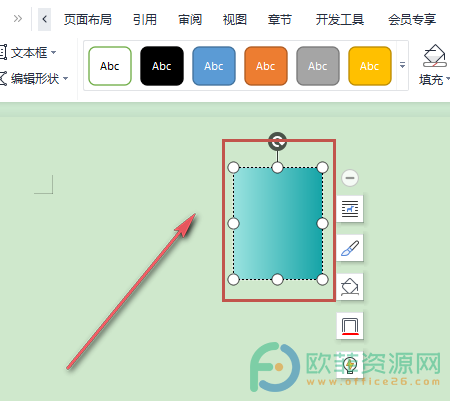
Task: Switch to the 审阅 tab
Action: click(x=190, y=20)
